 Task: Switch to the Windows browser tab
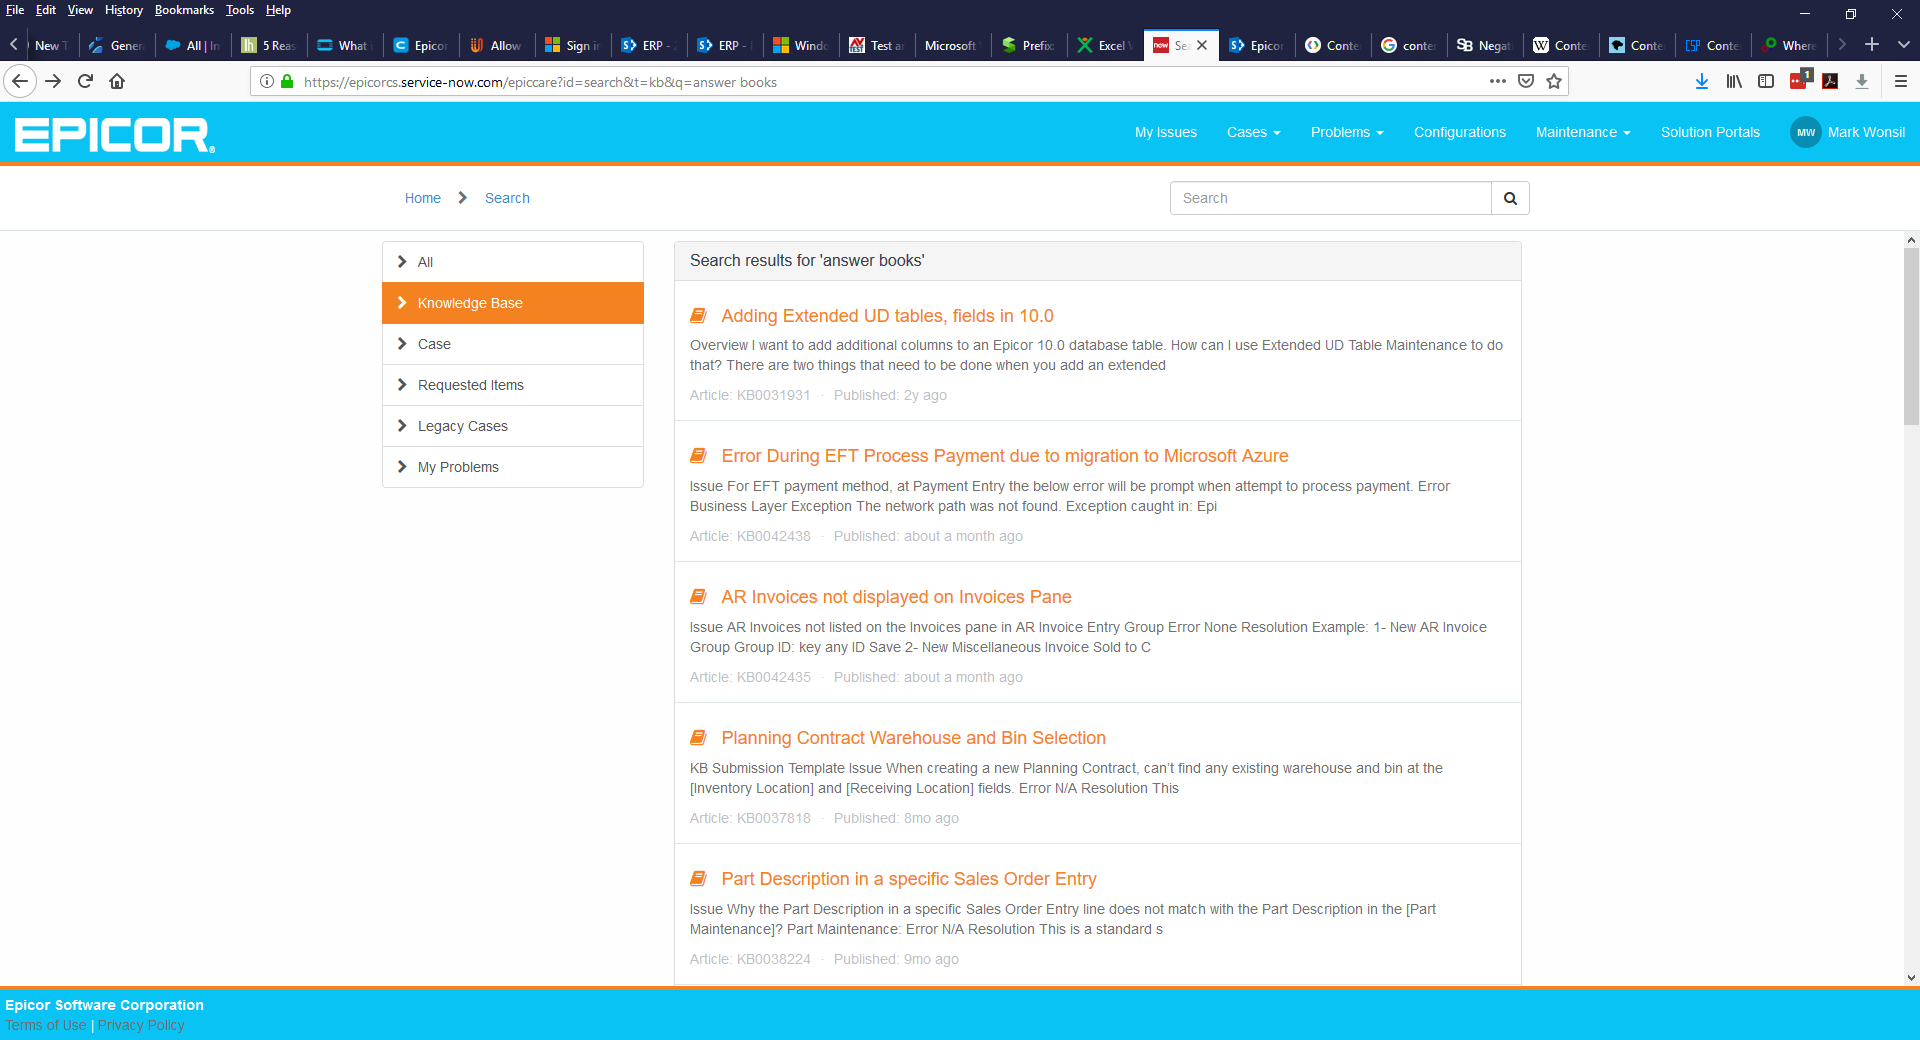[x=800, y=45]
